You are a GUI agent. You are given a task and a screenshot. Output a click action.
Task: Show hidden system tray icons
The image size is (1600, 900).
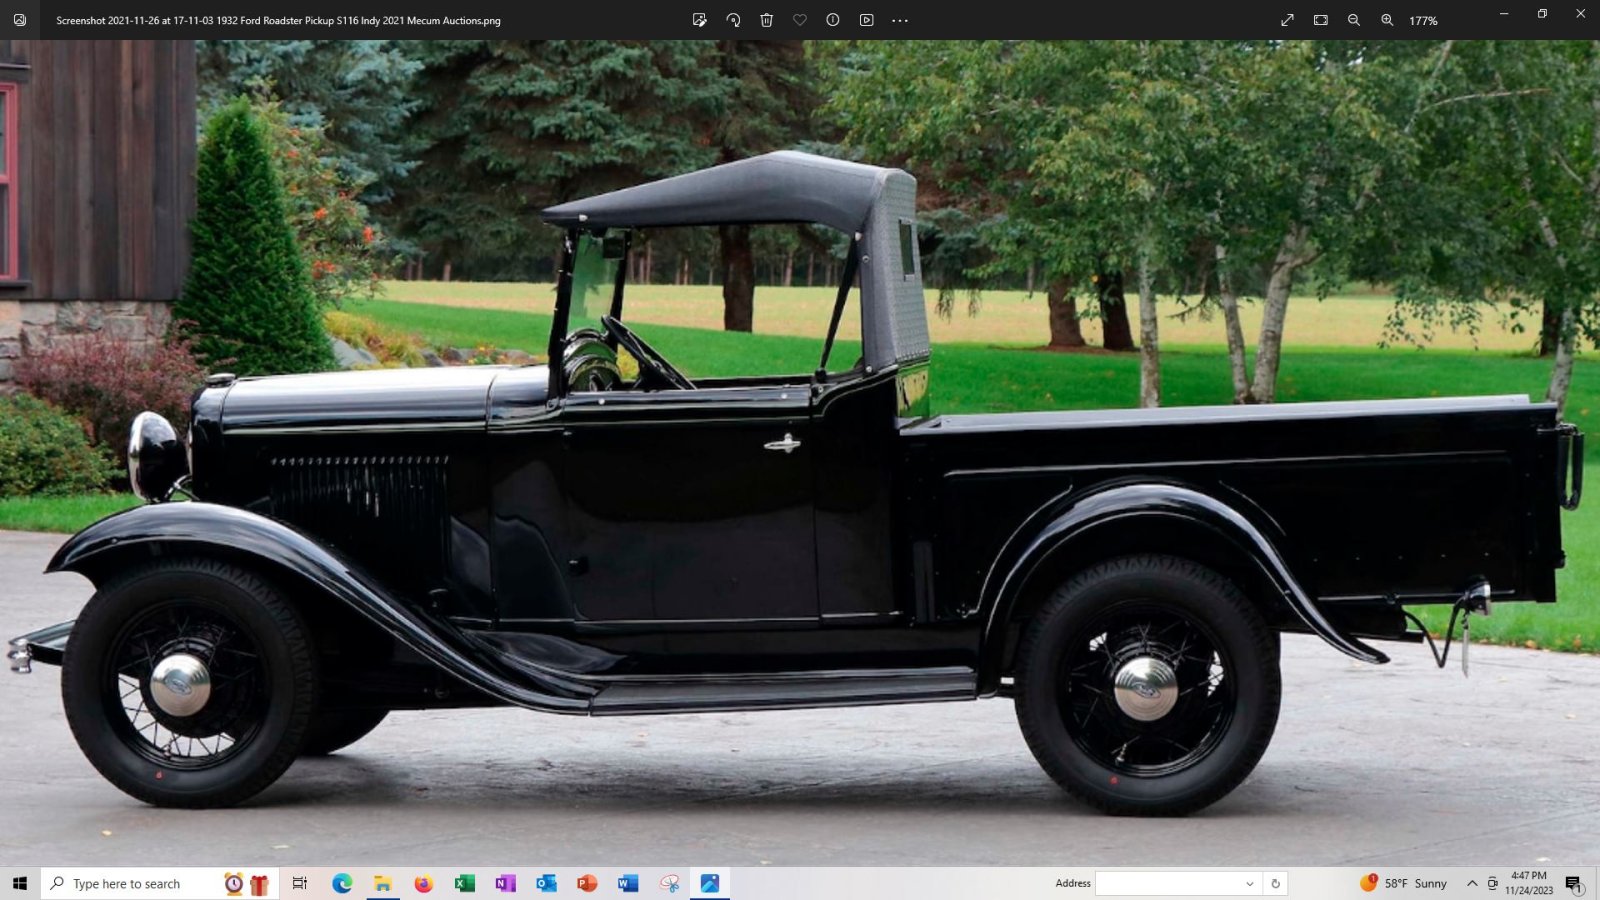pyautogui.click(x=1472, y=883)
